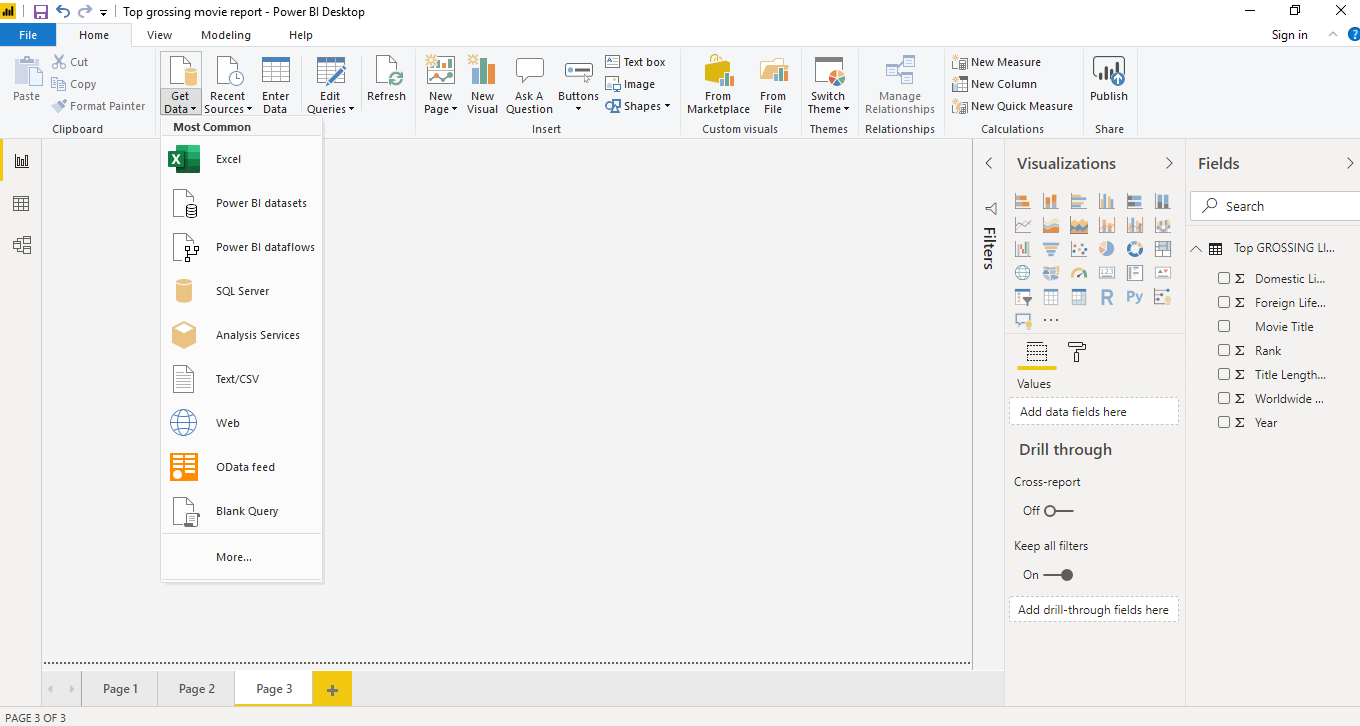The width and height of the screenshot is (1360, 726).
Task: Open Ask A Question from ribbon
Action: coord(529,85)
